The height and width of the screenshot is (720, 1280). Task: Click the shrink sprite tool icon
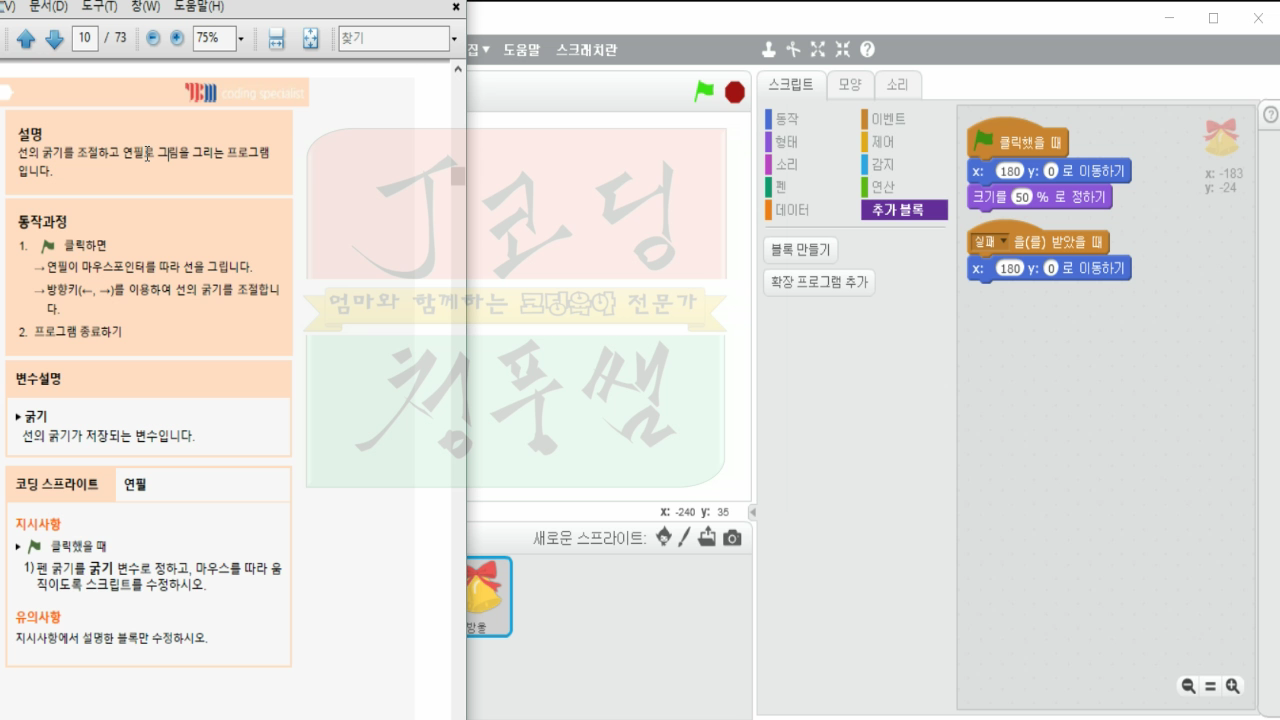tap(843, 48)
